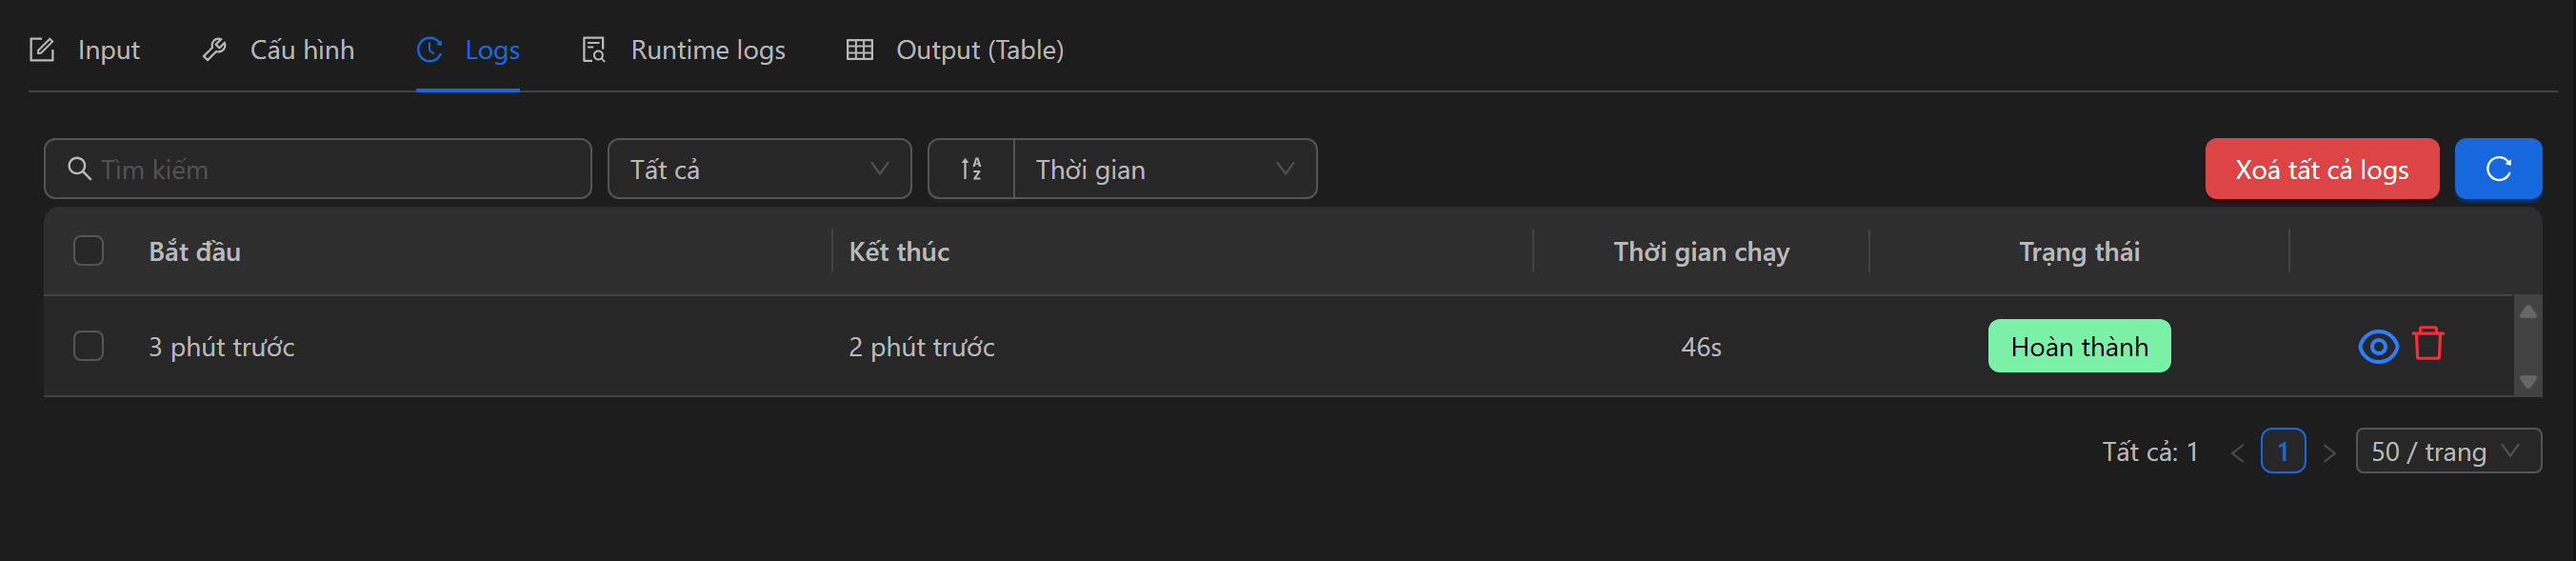This screenshot has width=2576, height=561.
Task: View log details with eye icon
Action: tap(2377, 346)
